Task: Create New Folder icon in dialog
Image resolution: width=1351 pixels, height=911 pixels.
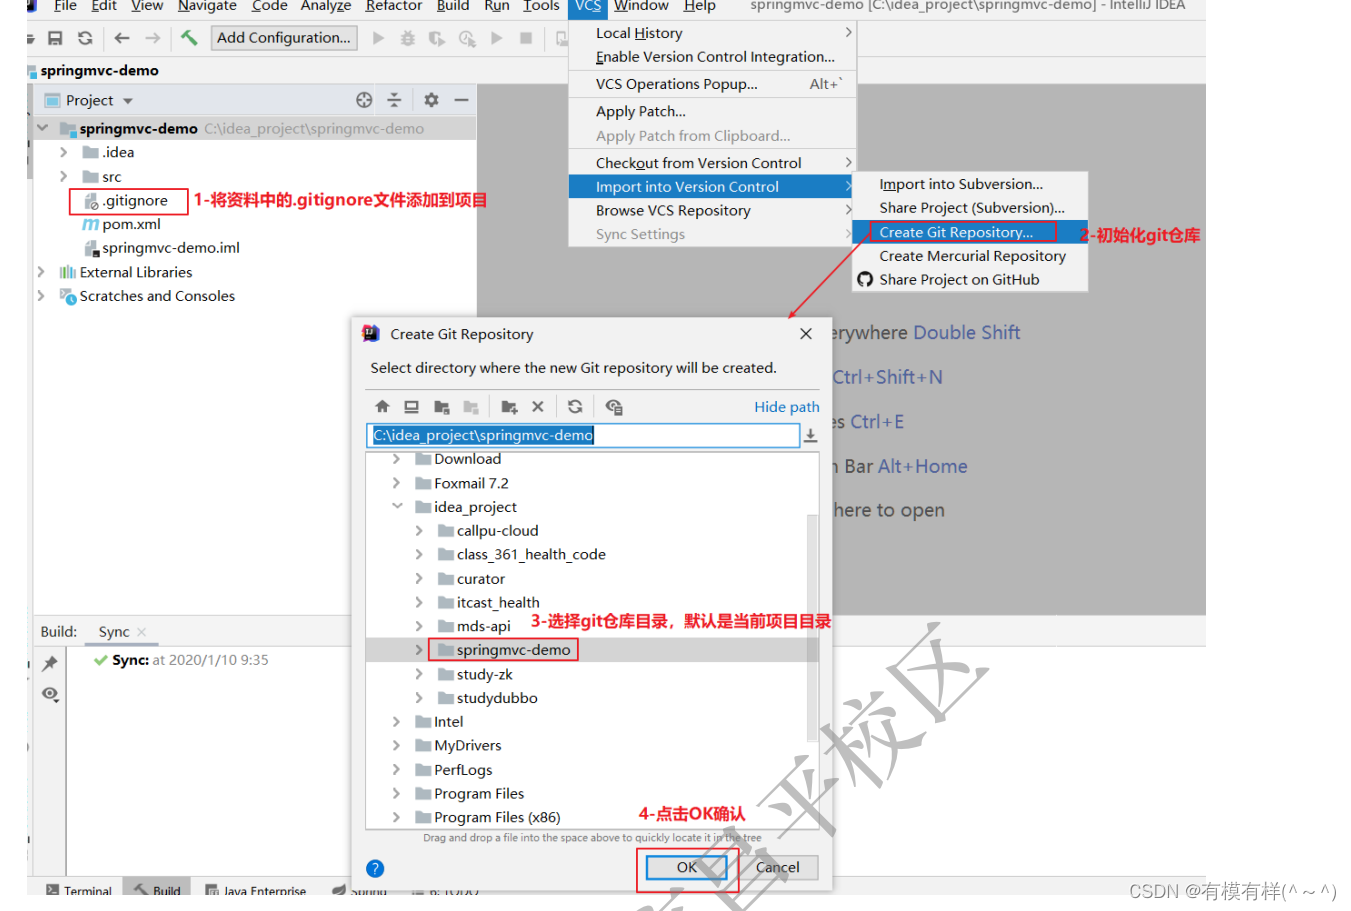Action: click(509, 407)
